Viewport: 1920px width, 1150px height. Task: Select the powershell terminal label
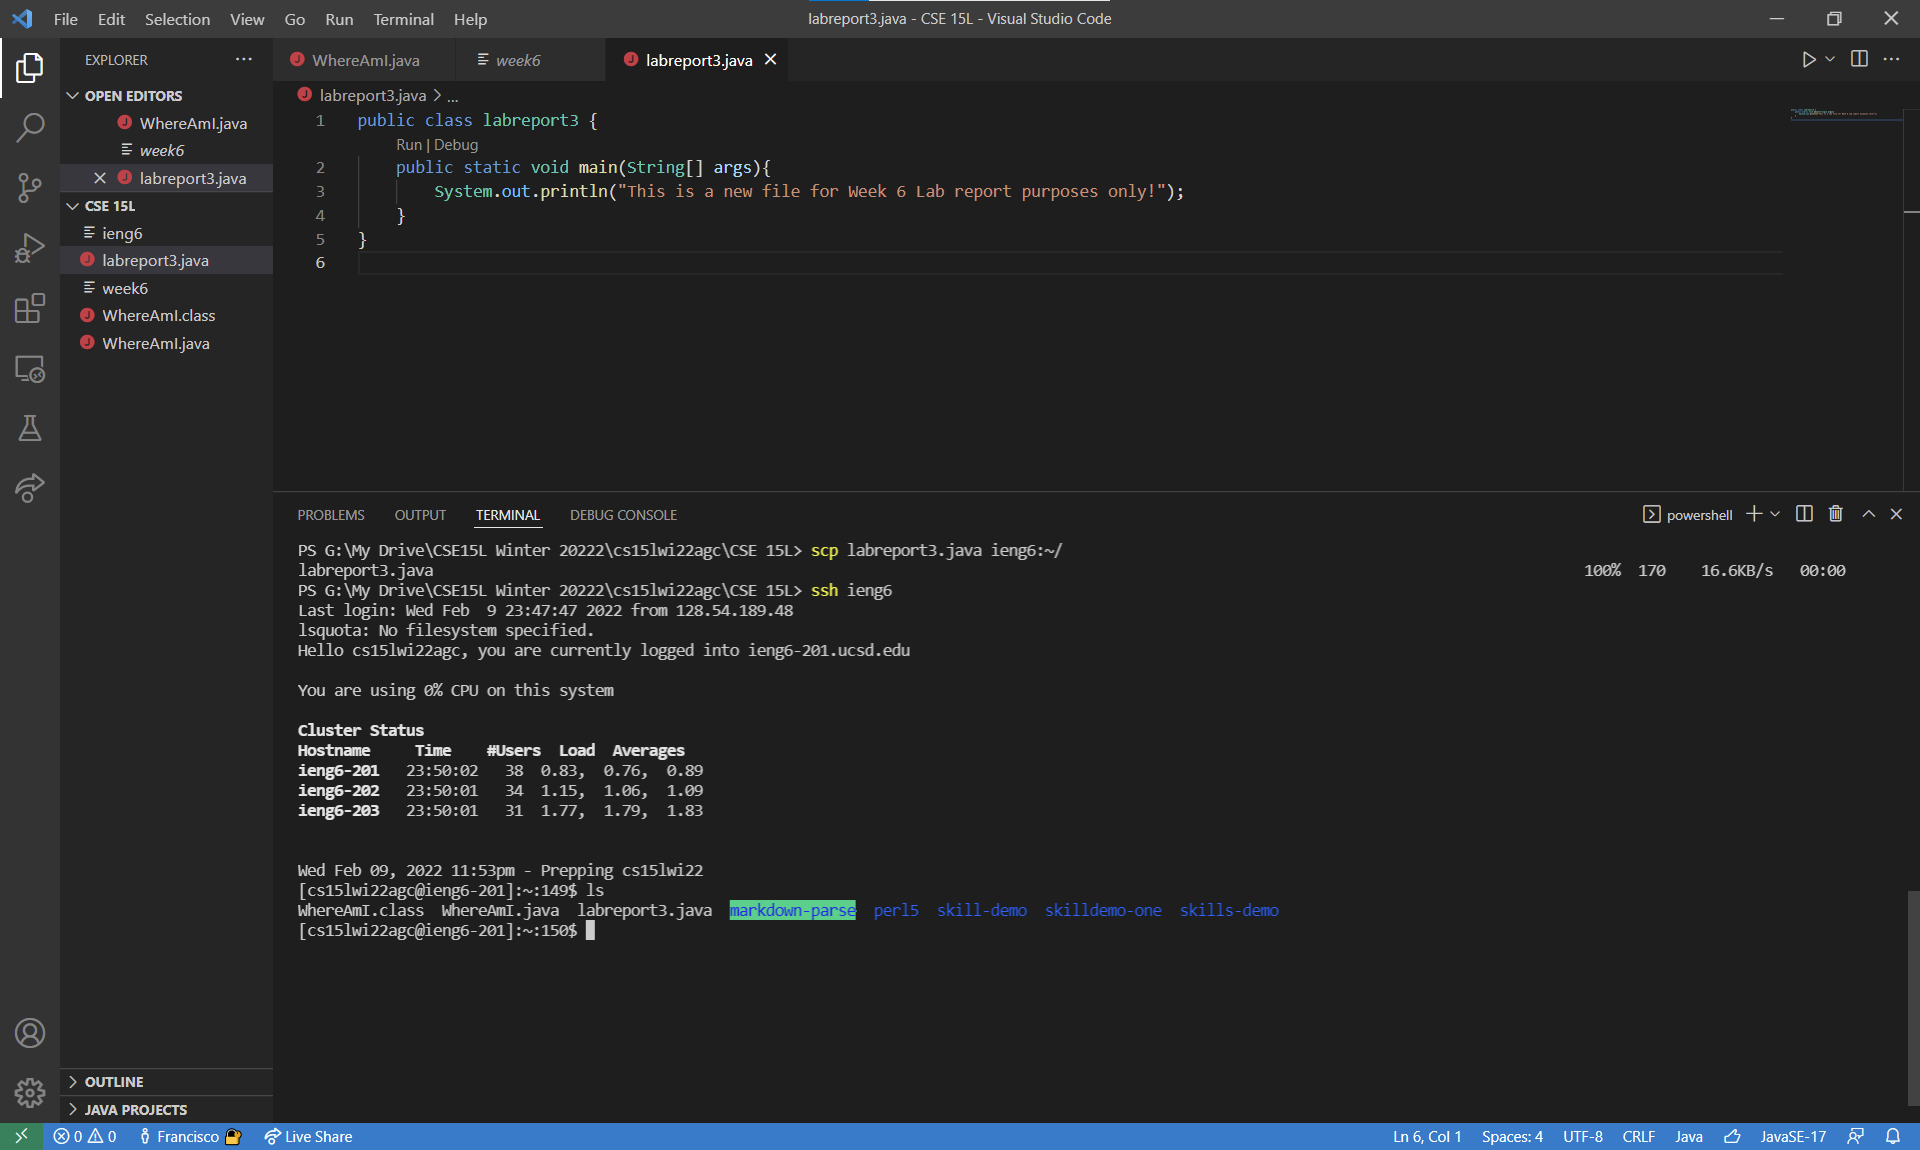click(1688, 515)
